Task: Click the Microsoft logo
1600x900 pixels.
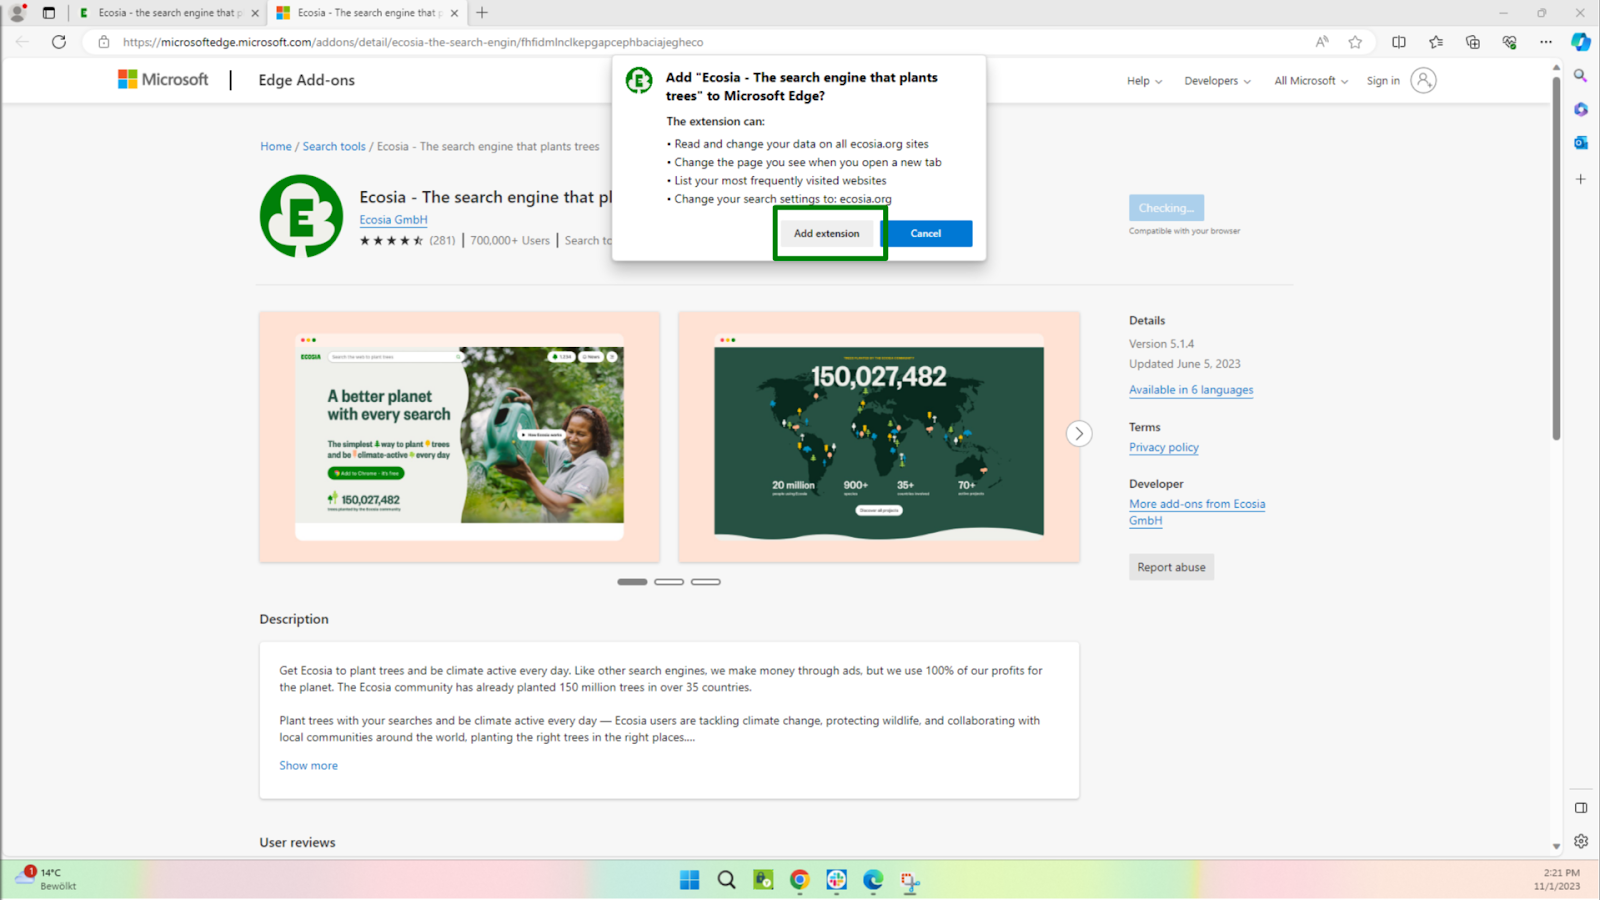Action: 163,80
